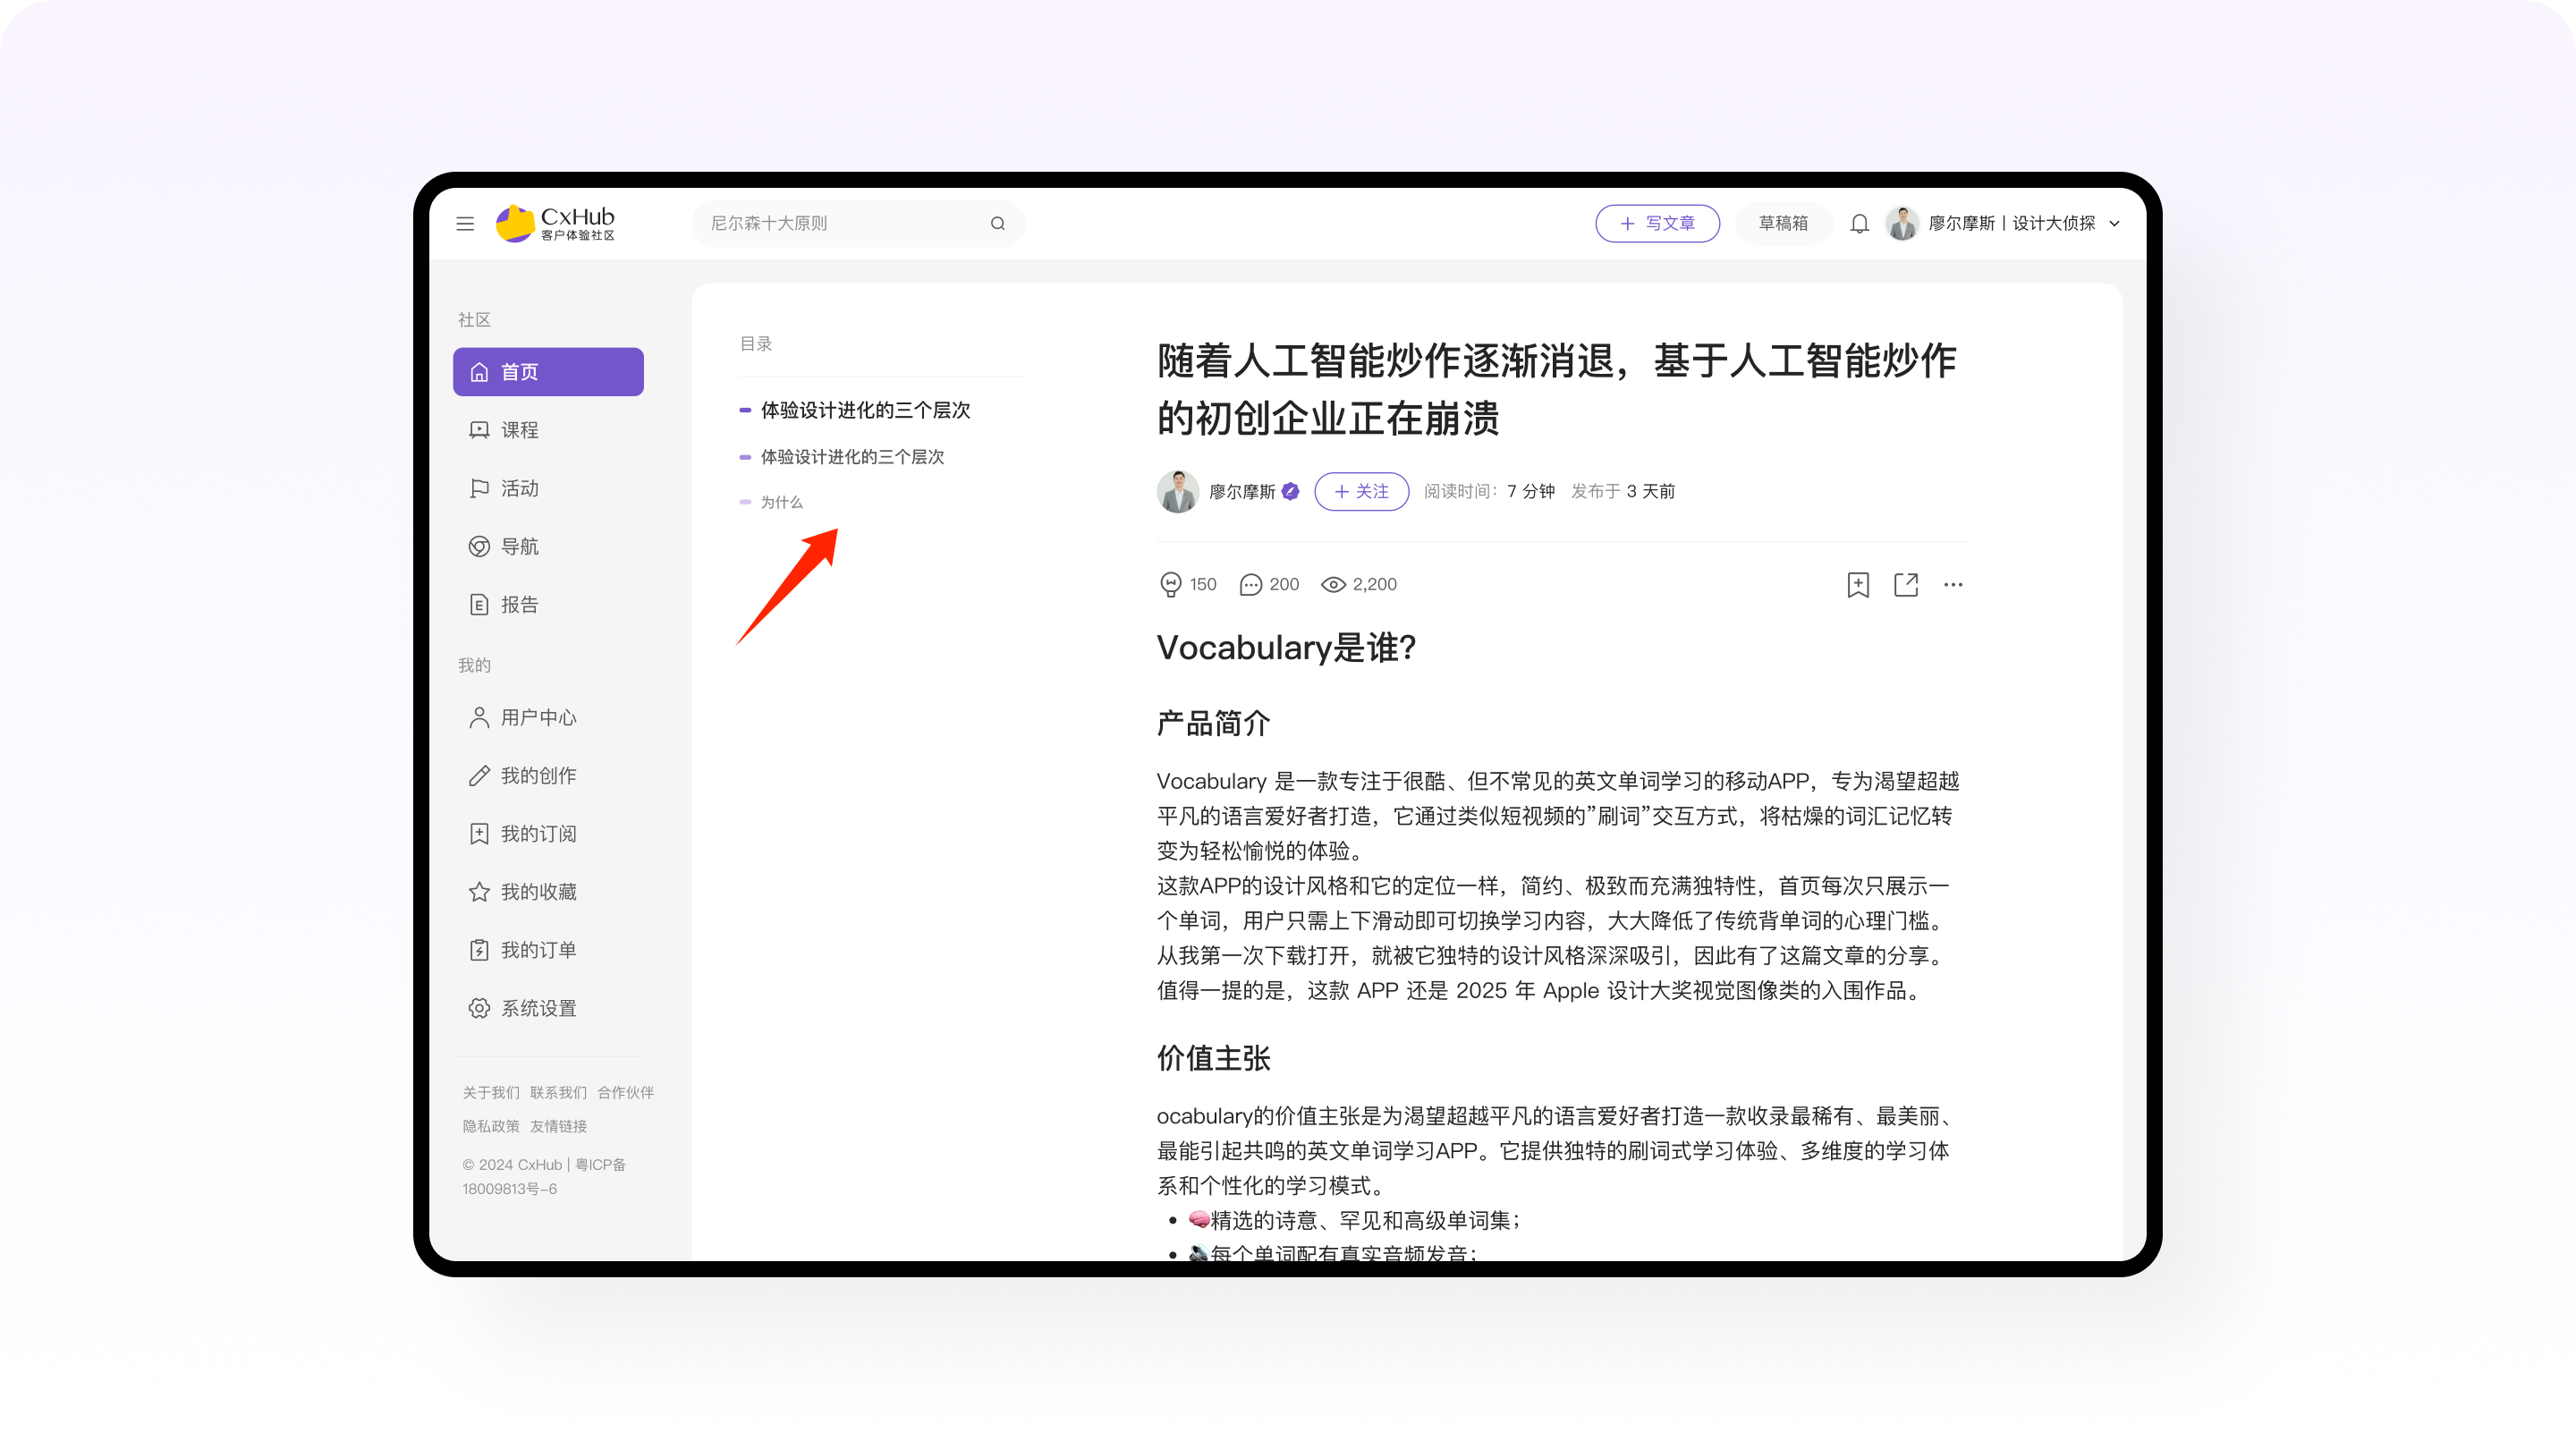This screenshot has width=2576, height=1449.
Task: Click the 导航 compass icon
Action: (479, 546)
